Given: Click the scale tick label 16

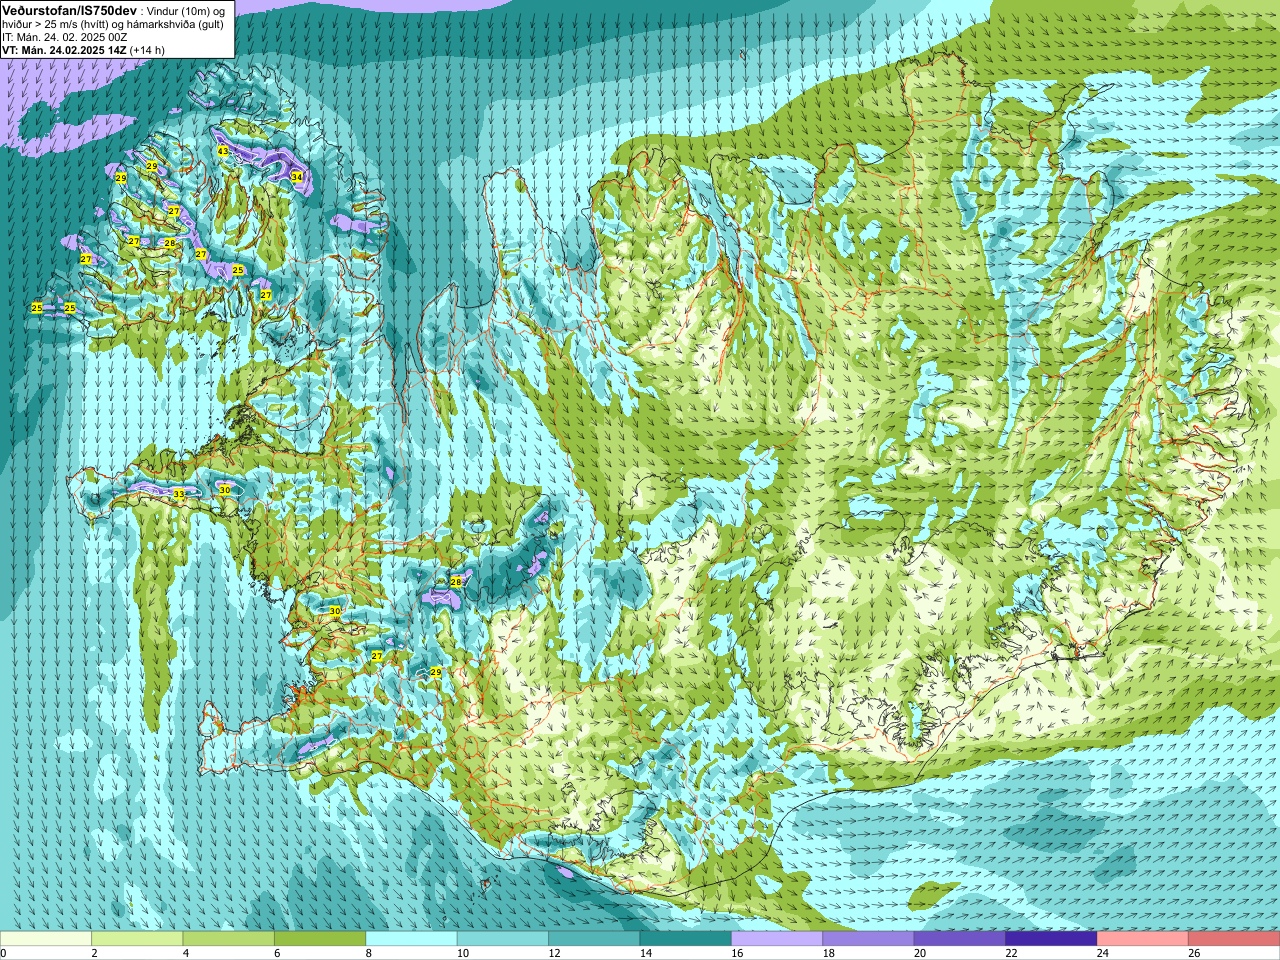Looking at the screenshot, I should click(736, 953).
